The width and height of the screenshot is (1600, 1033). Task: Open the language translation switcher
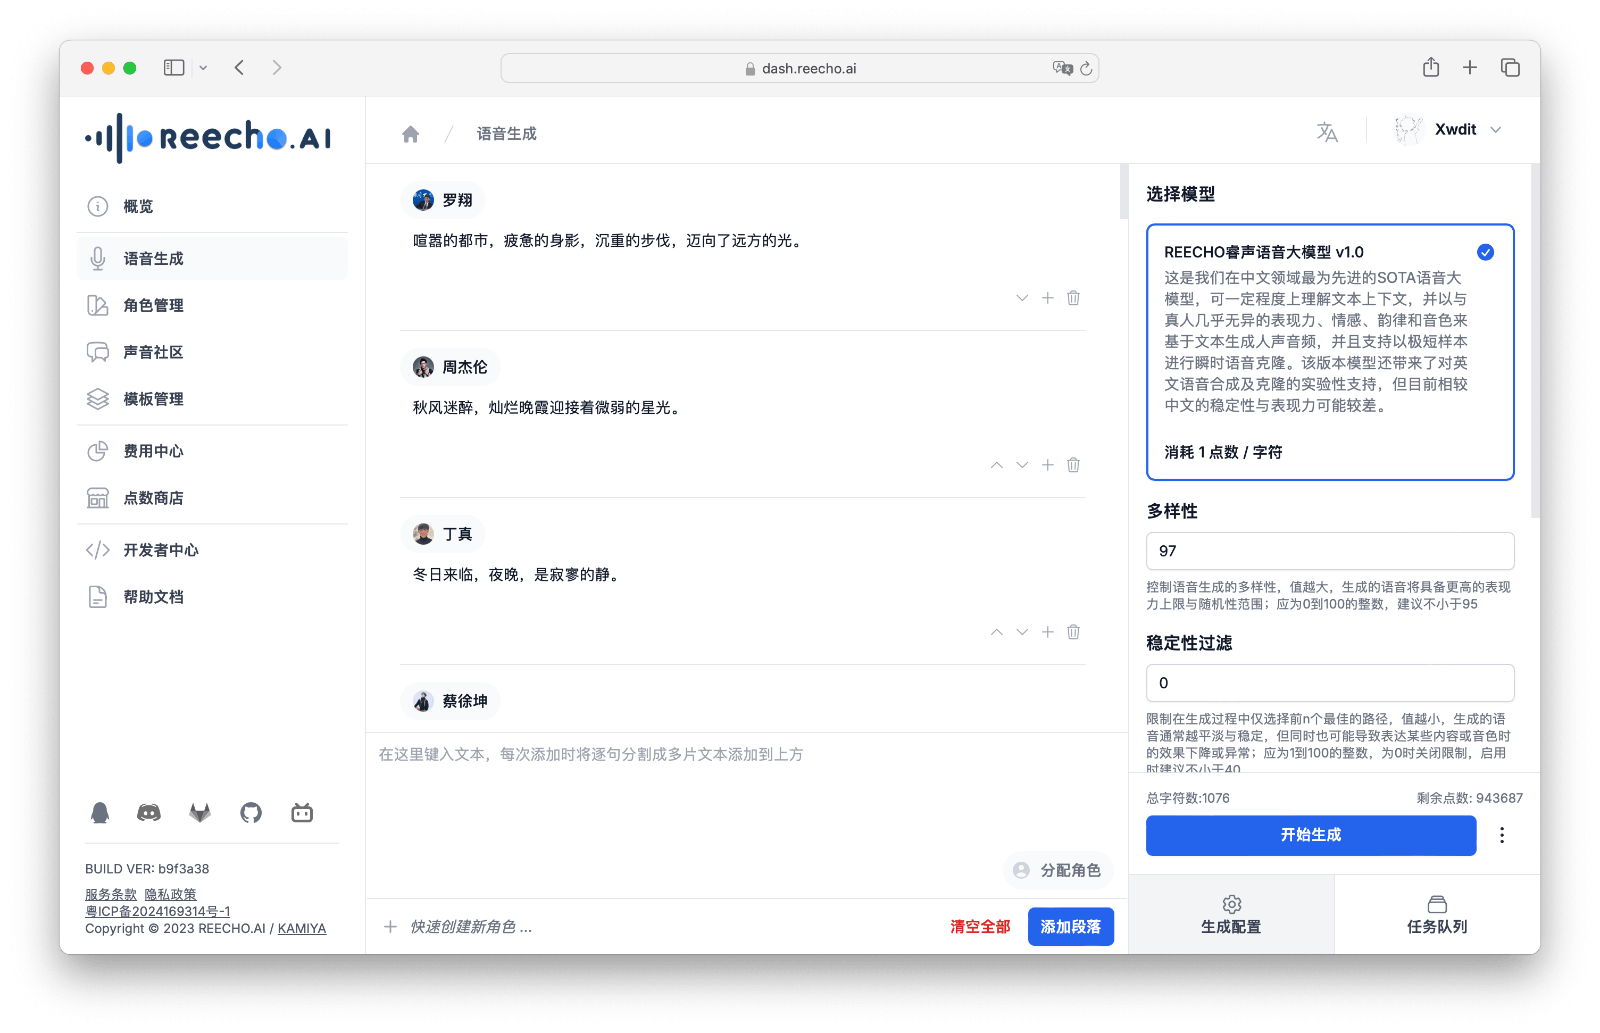pyautogui.click(x=1327, y=130)
